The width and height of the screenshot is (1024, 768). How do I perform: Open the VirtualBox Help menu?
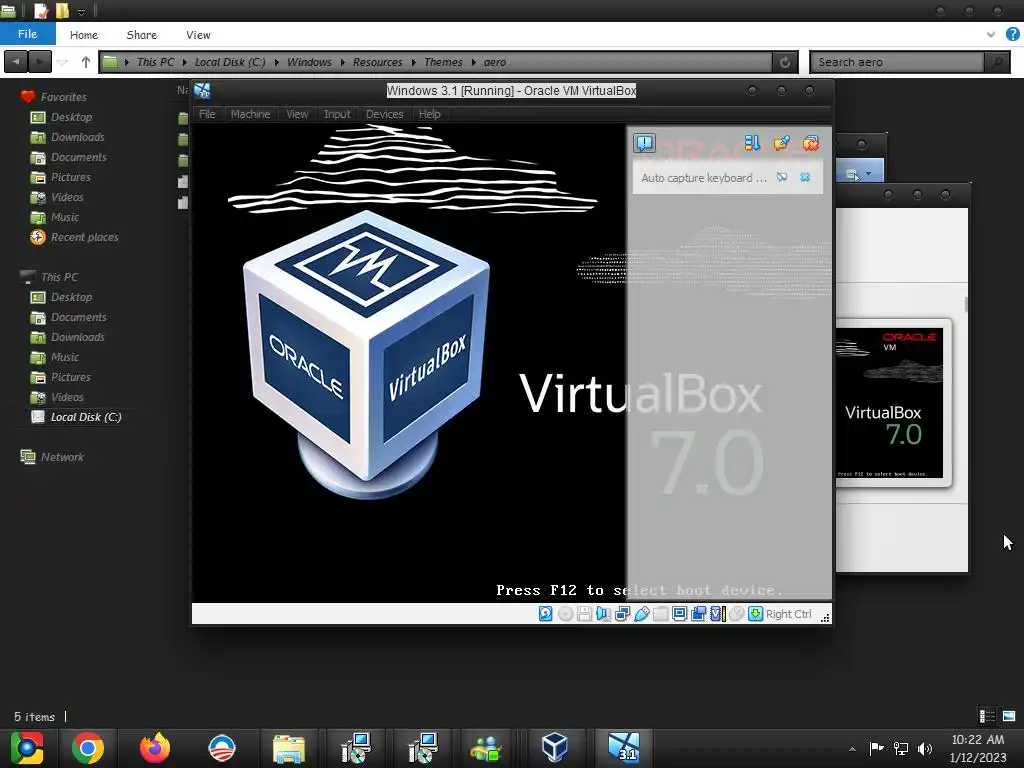coord(430,114)
